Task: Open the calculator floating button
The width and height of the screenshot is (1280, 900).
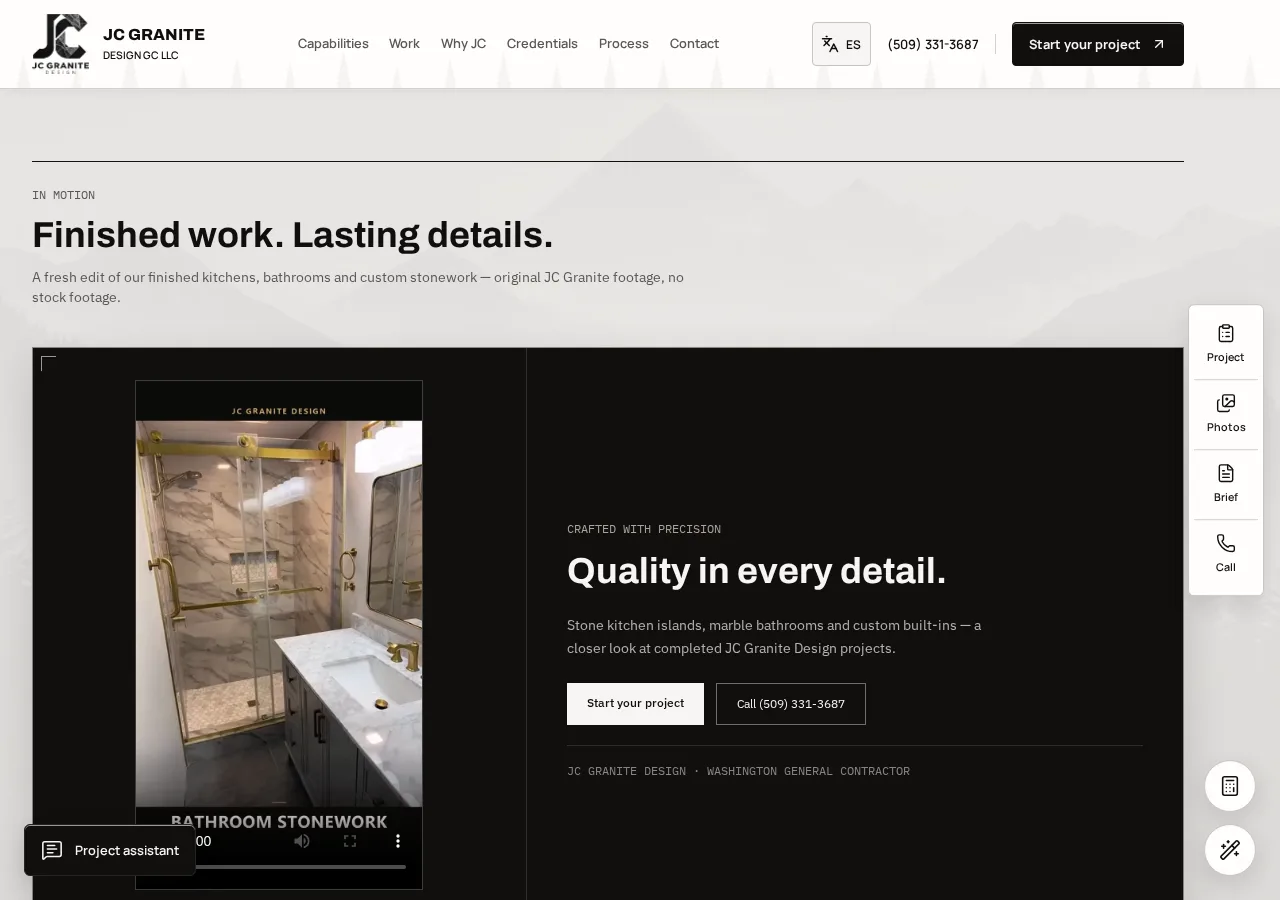Action: (1230, 786)
